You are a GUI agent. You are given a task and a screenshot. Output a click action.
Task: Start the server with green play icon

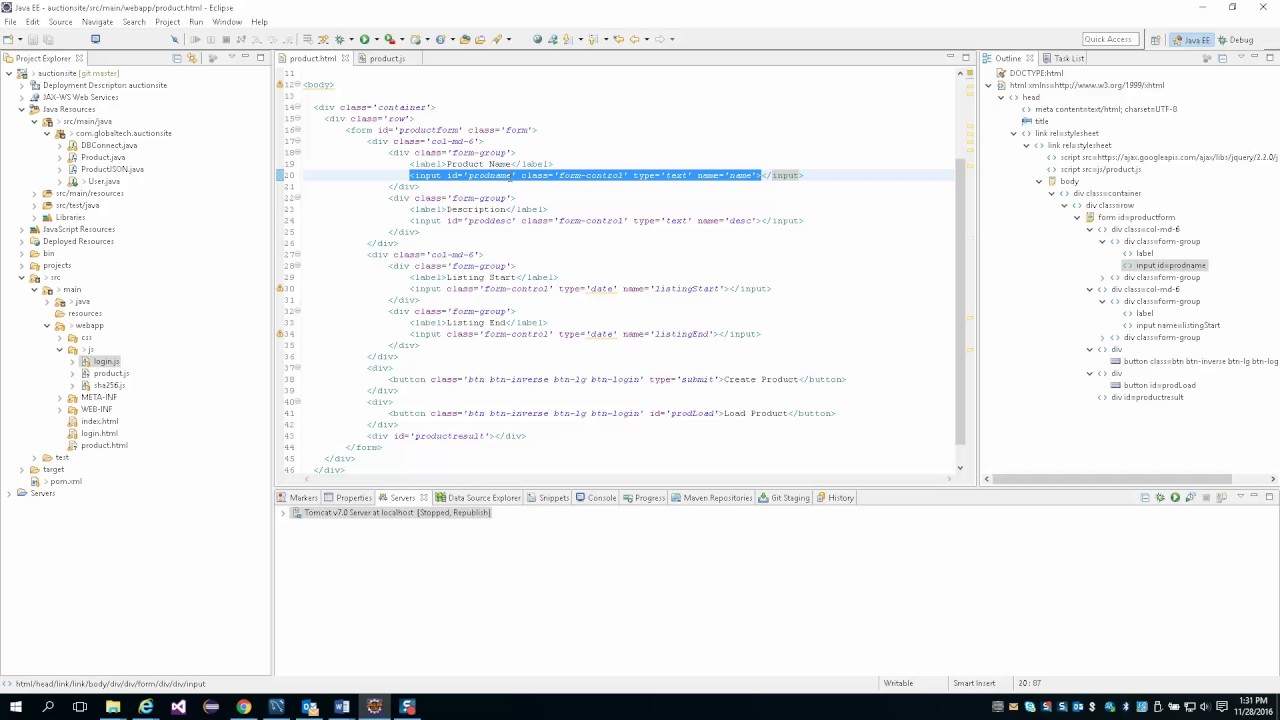[1175, 498]
